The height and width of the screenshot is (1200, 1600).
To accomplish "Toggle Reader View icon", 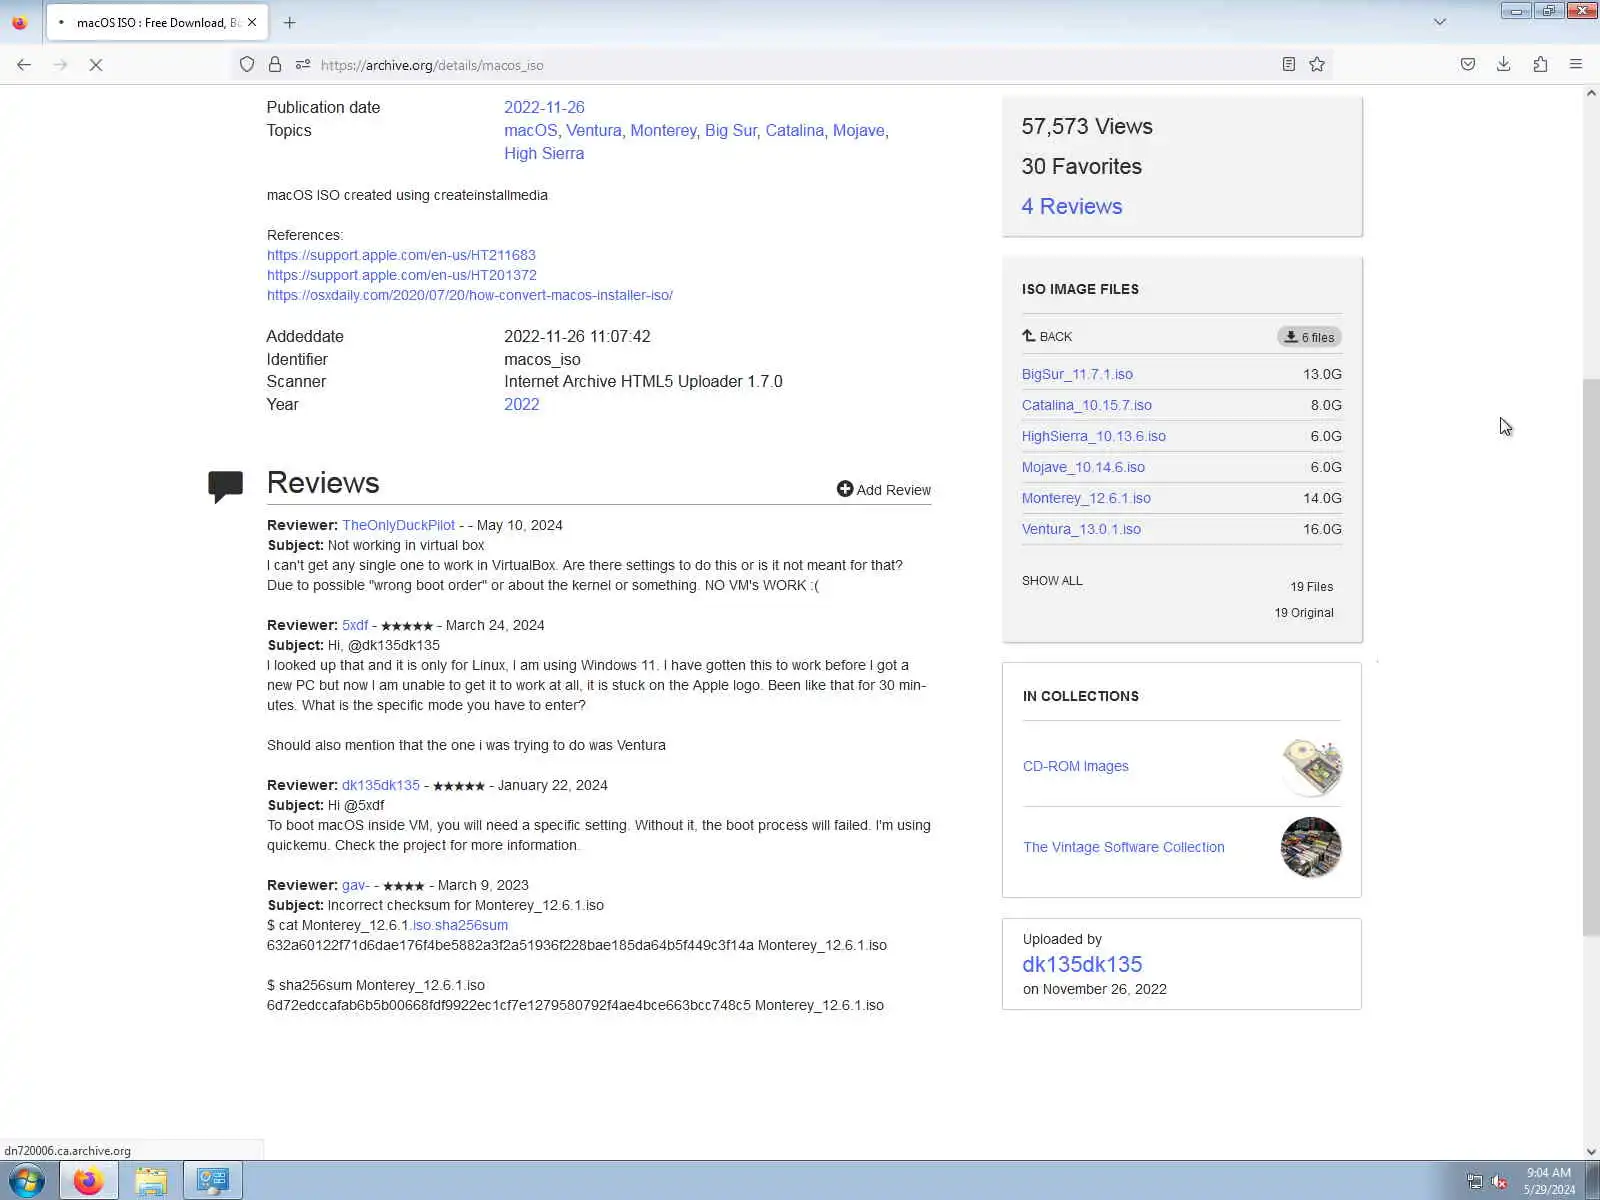I will (1289, 65).
